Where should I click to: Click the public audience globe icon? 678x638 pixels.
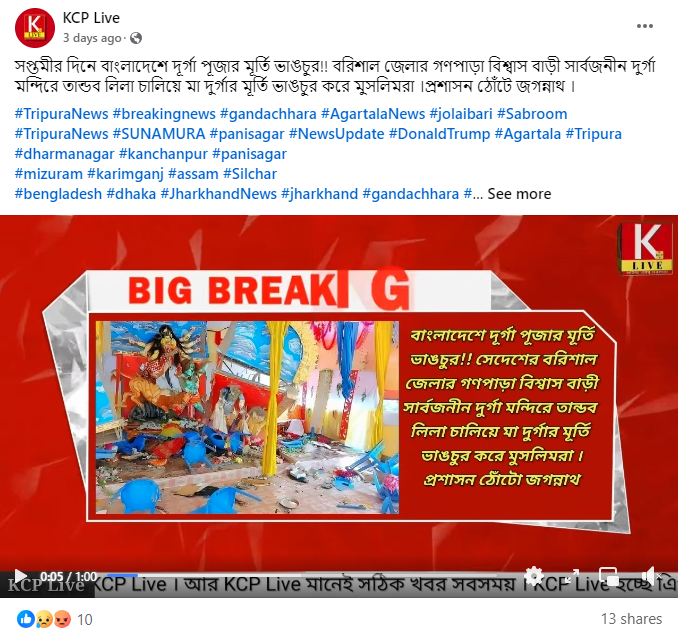coord(136,38)
